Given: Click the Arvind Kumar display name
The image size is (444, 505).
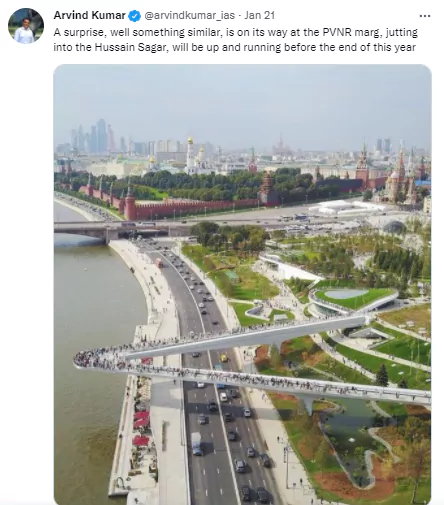Looking at the screenshot, I should tap(90, 15).
